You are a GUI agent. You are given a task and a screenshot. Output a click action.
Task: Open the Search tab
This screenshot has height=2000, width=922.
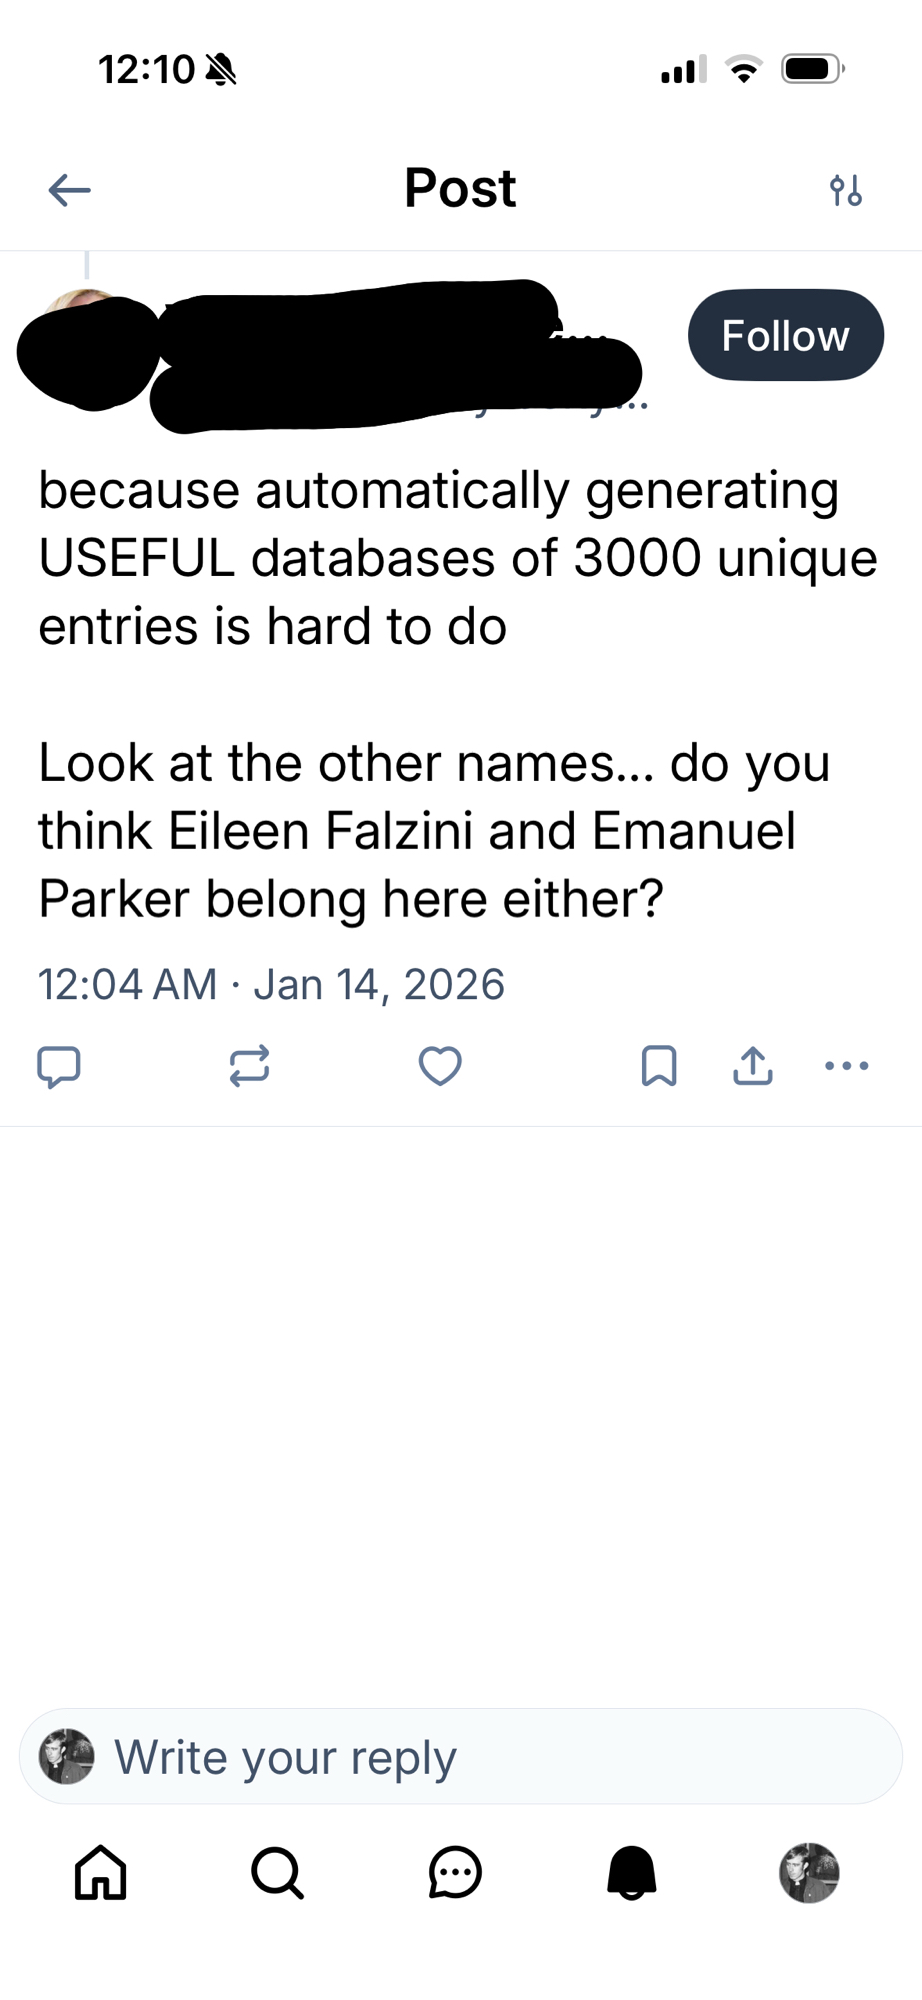click(x=277, y=1872)
